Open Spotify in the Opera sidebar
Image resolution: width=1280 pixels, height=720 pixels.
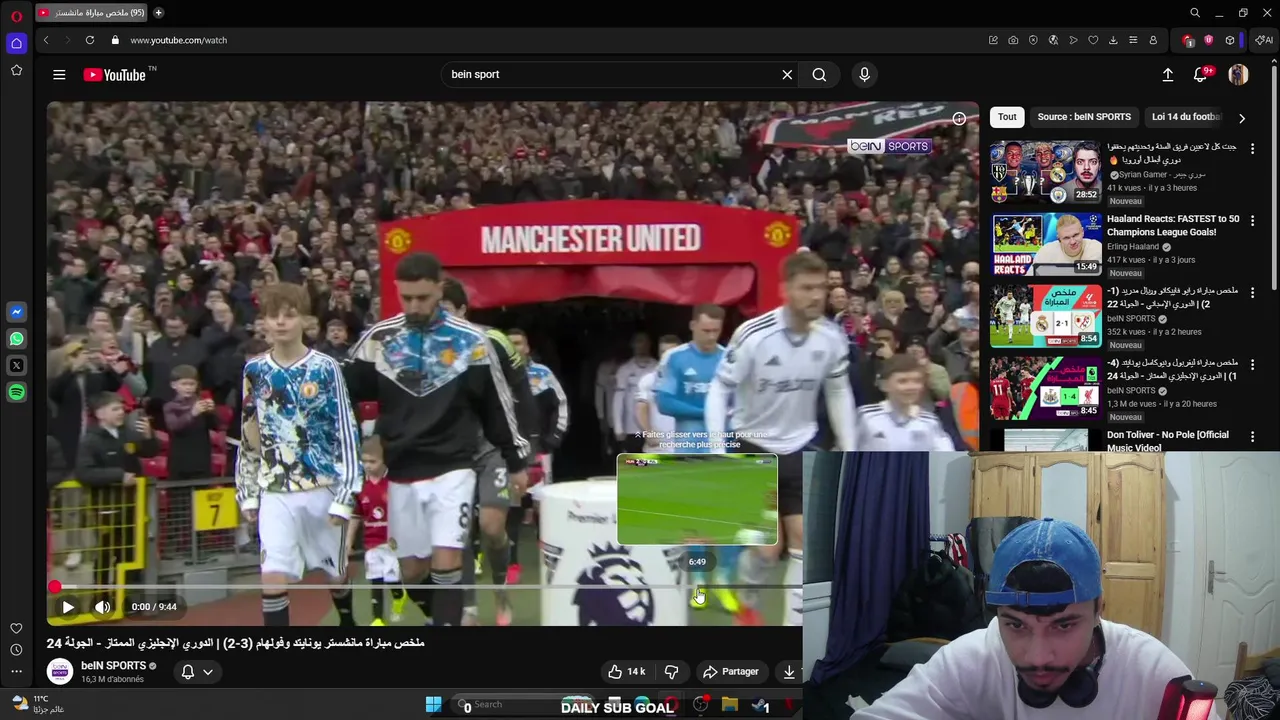coord(16,393)
